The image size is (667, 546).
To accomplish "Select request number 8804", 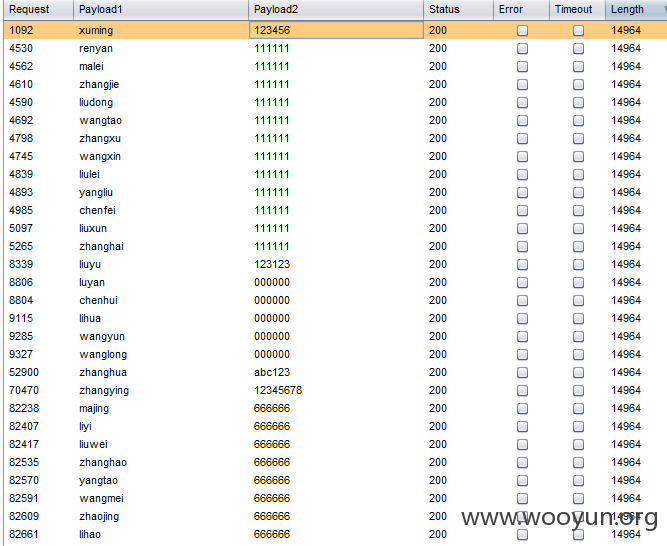I will coord(21,300).
